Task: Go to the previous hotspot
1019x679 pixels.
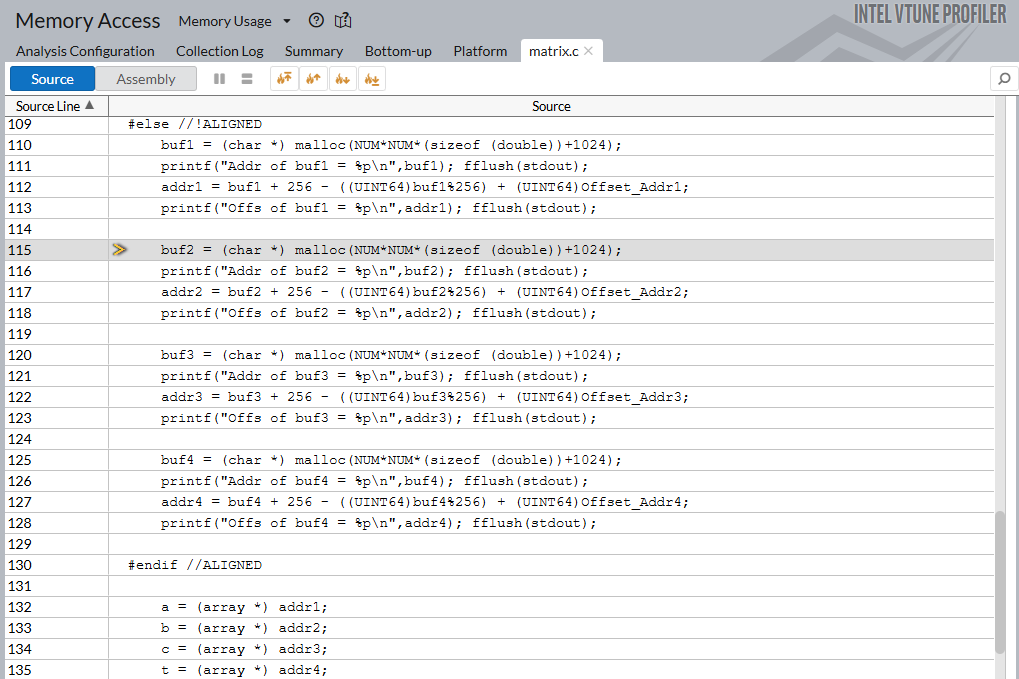Action: tap(314, 79)
